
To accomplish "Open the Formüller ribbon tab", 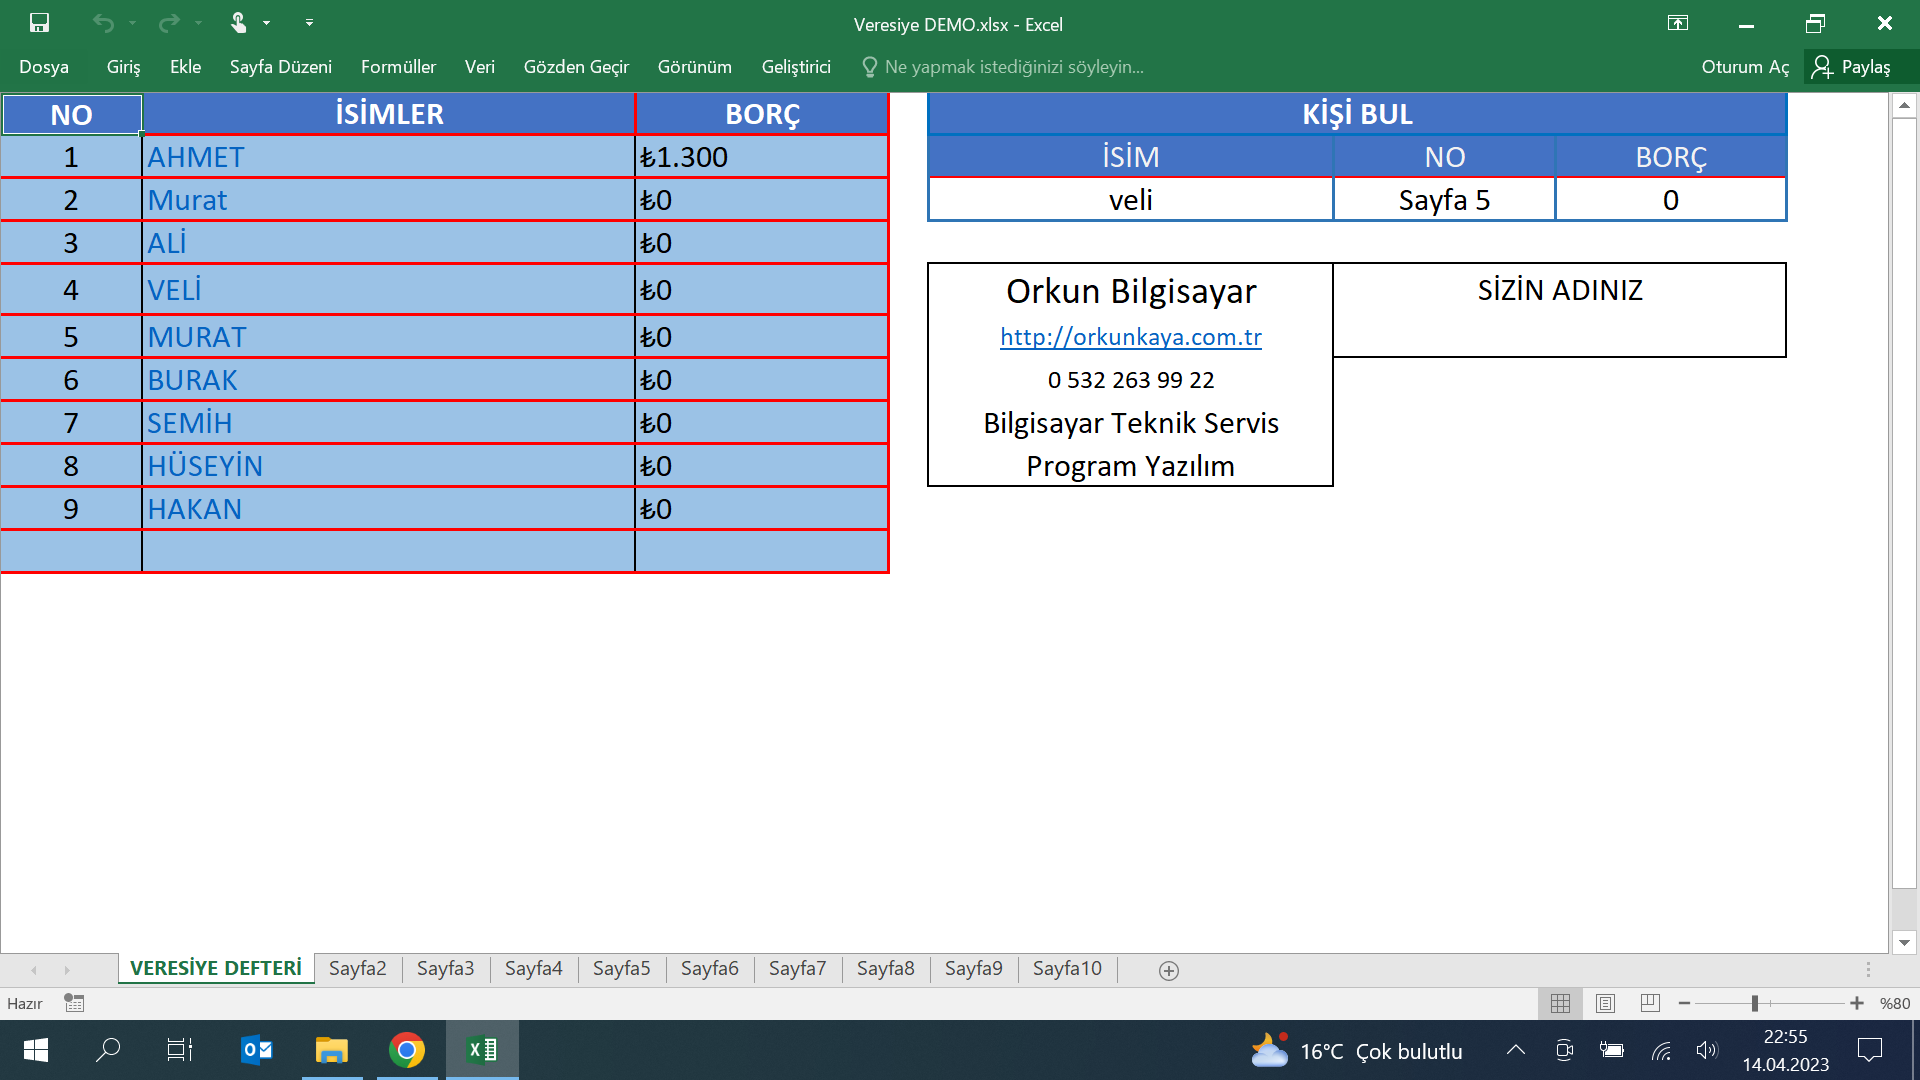I will 398,67.
